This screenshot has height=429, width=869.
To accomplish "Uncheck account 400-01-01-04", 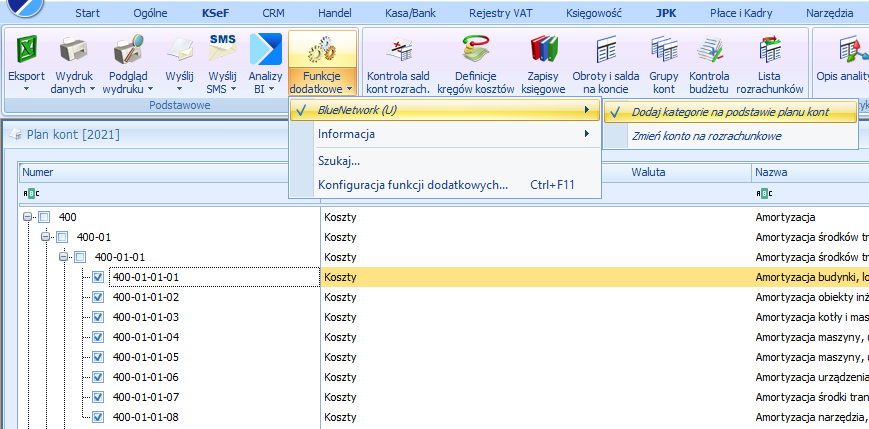I will pyautogui.click(x=98, y=337).
